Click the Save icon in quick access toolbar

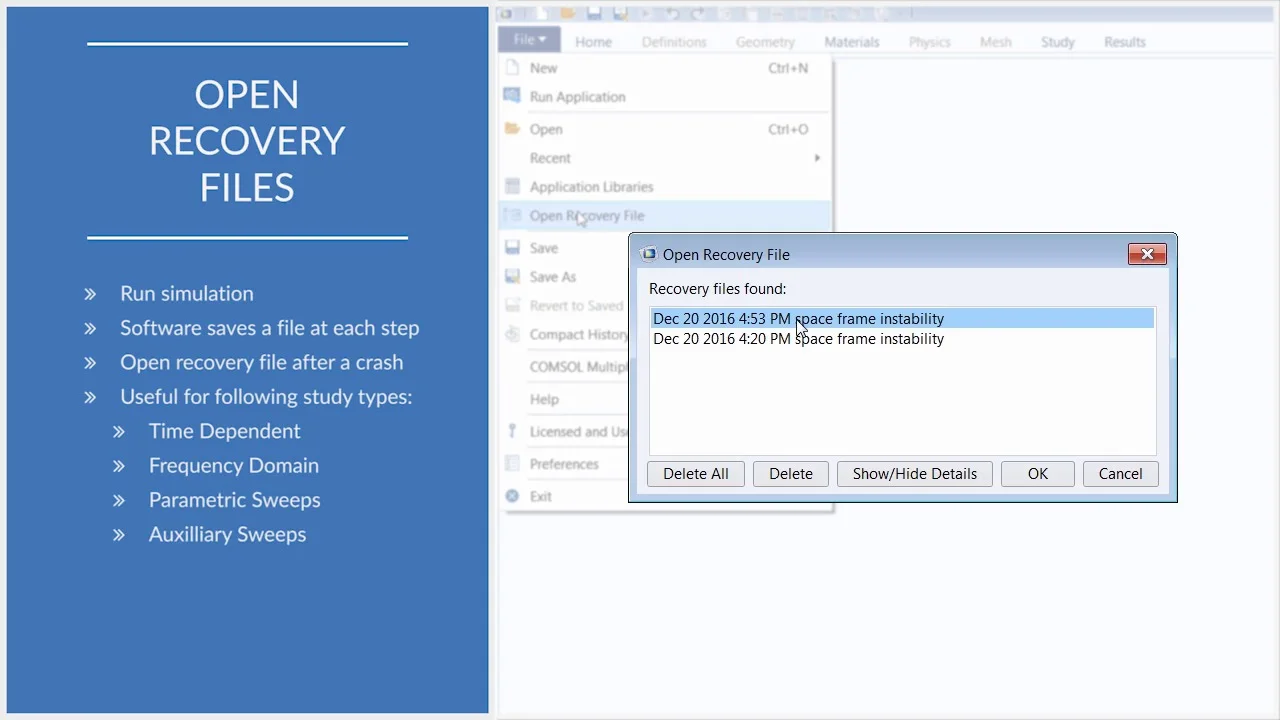coord(594,14)
